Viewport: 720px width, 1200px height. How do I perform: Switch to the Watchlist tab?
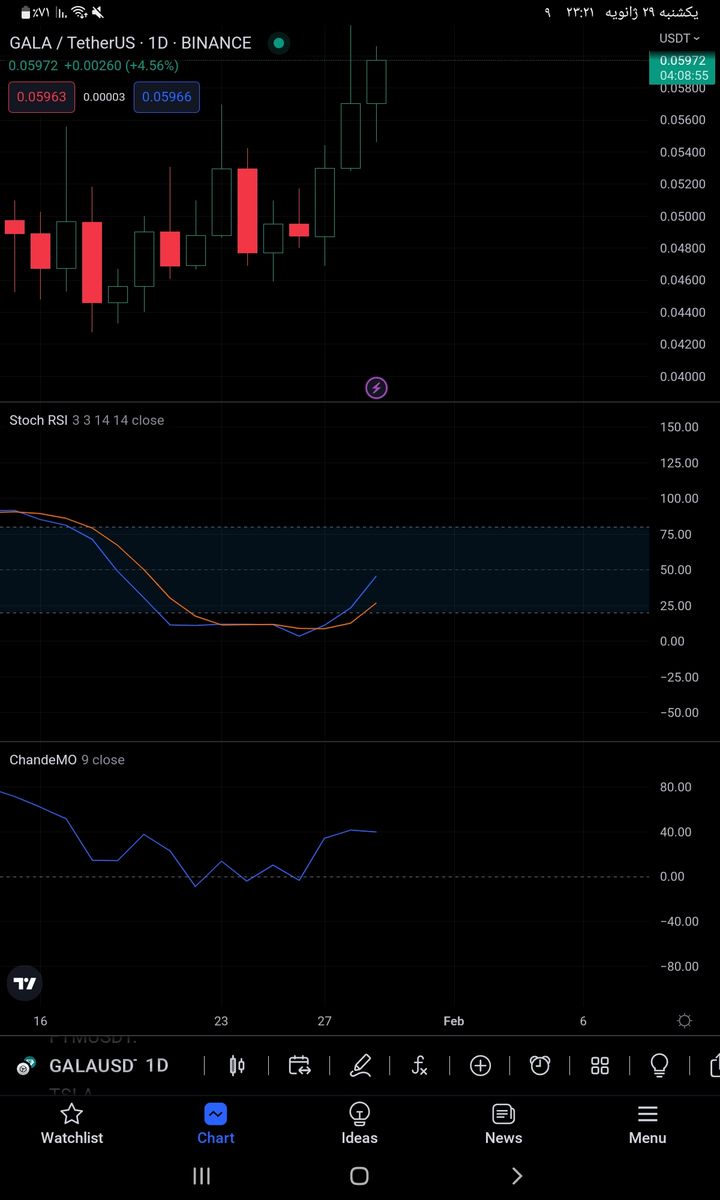coord(71,1124)
